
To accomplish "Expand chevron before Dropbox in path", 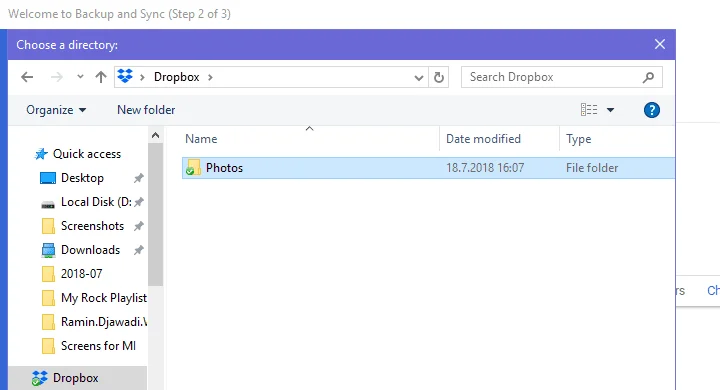I will [142, 77].
